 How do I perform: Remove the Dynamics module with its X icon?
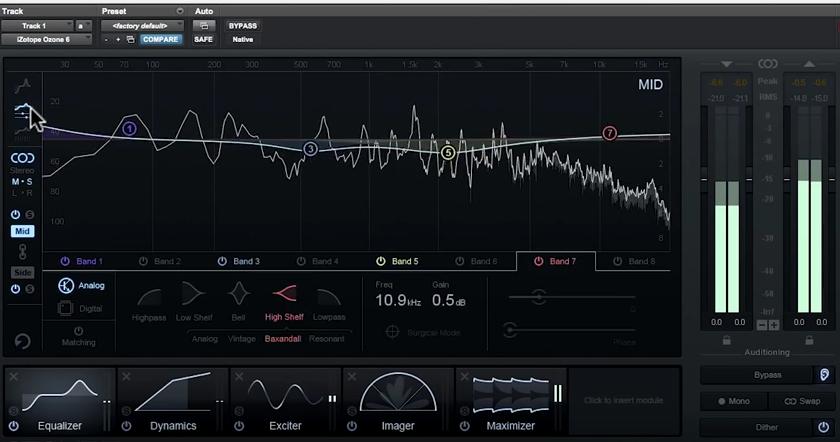coord(126,376)
